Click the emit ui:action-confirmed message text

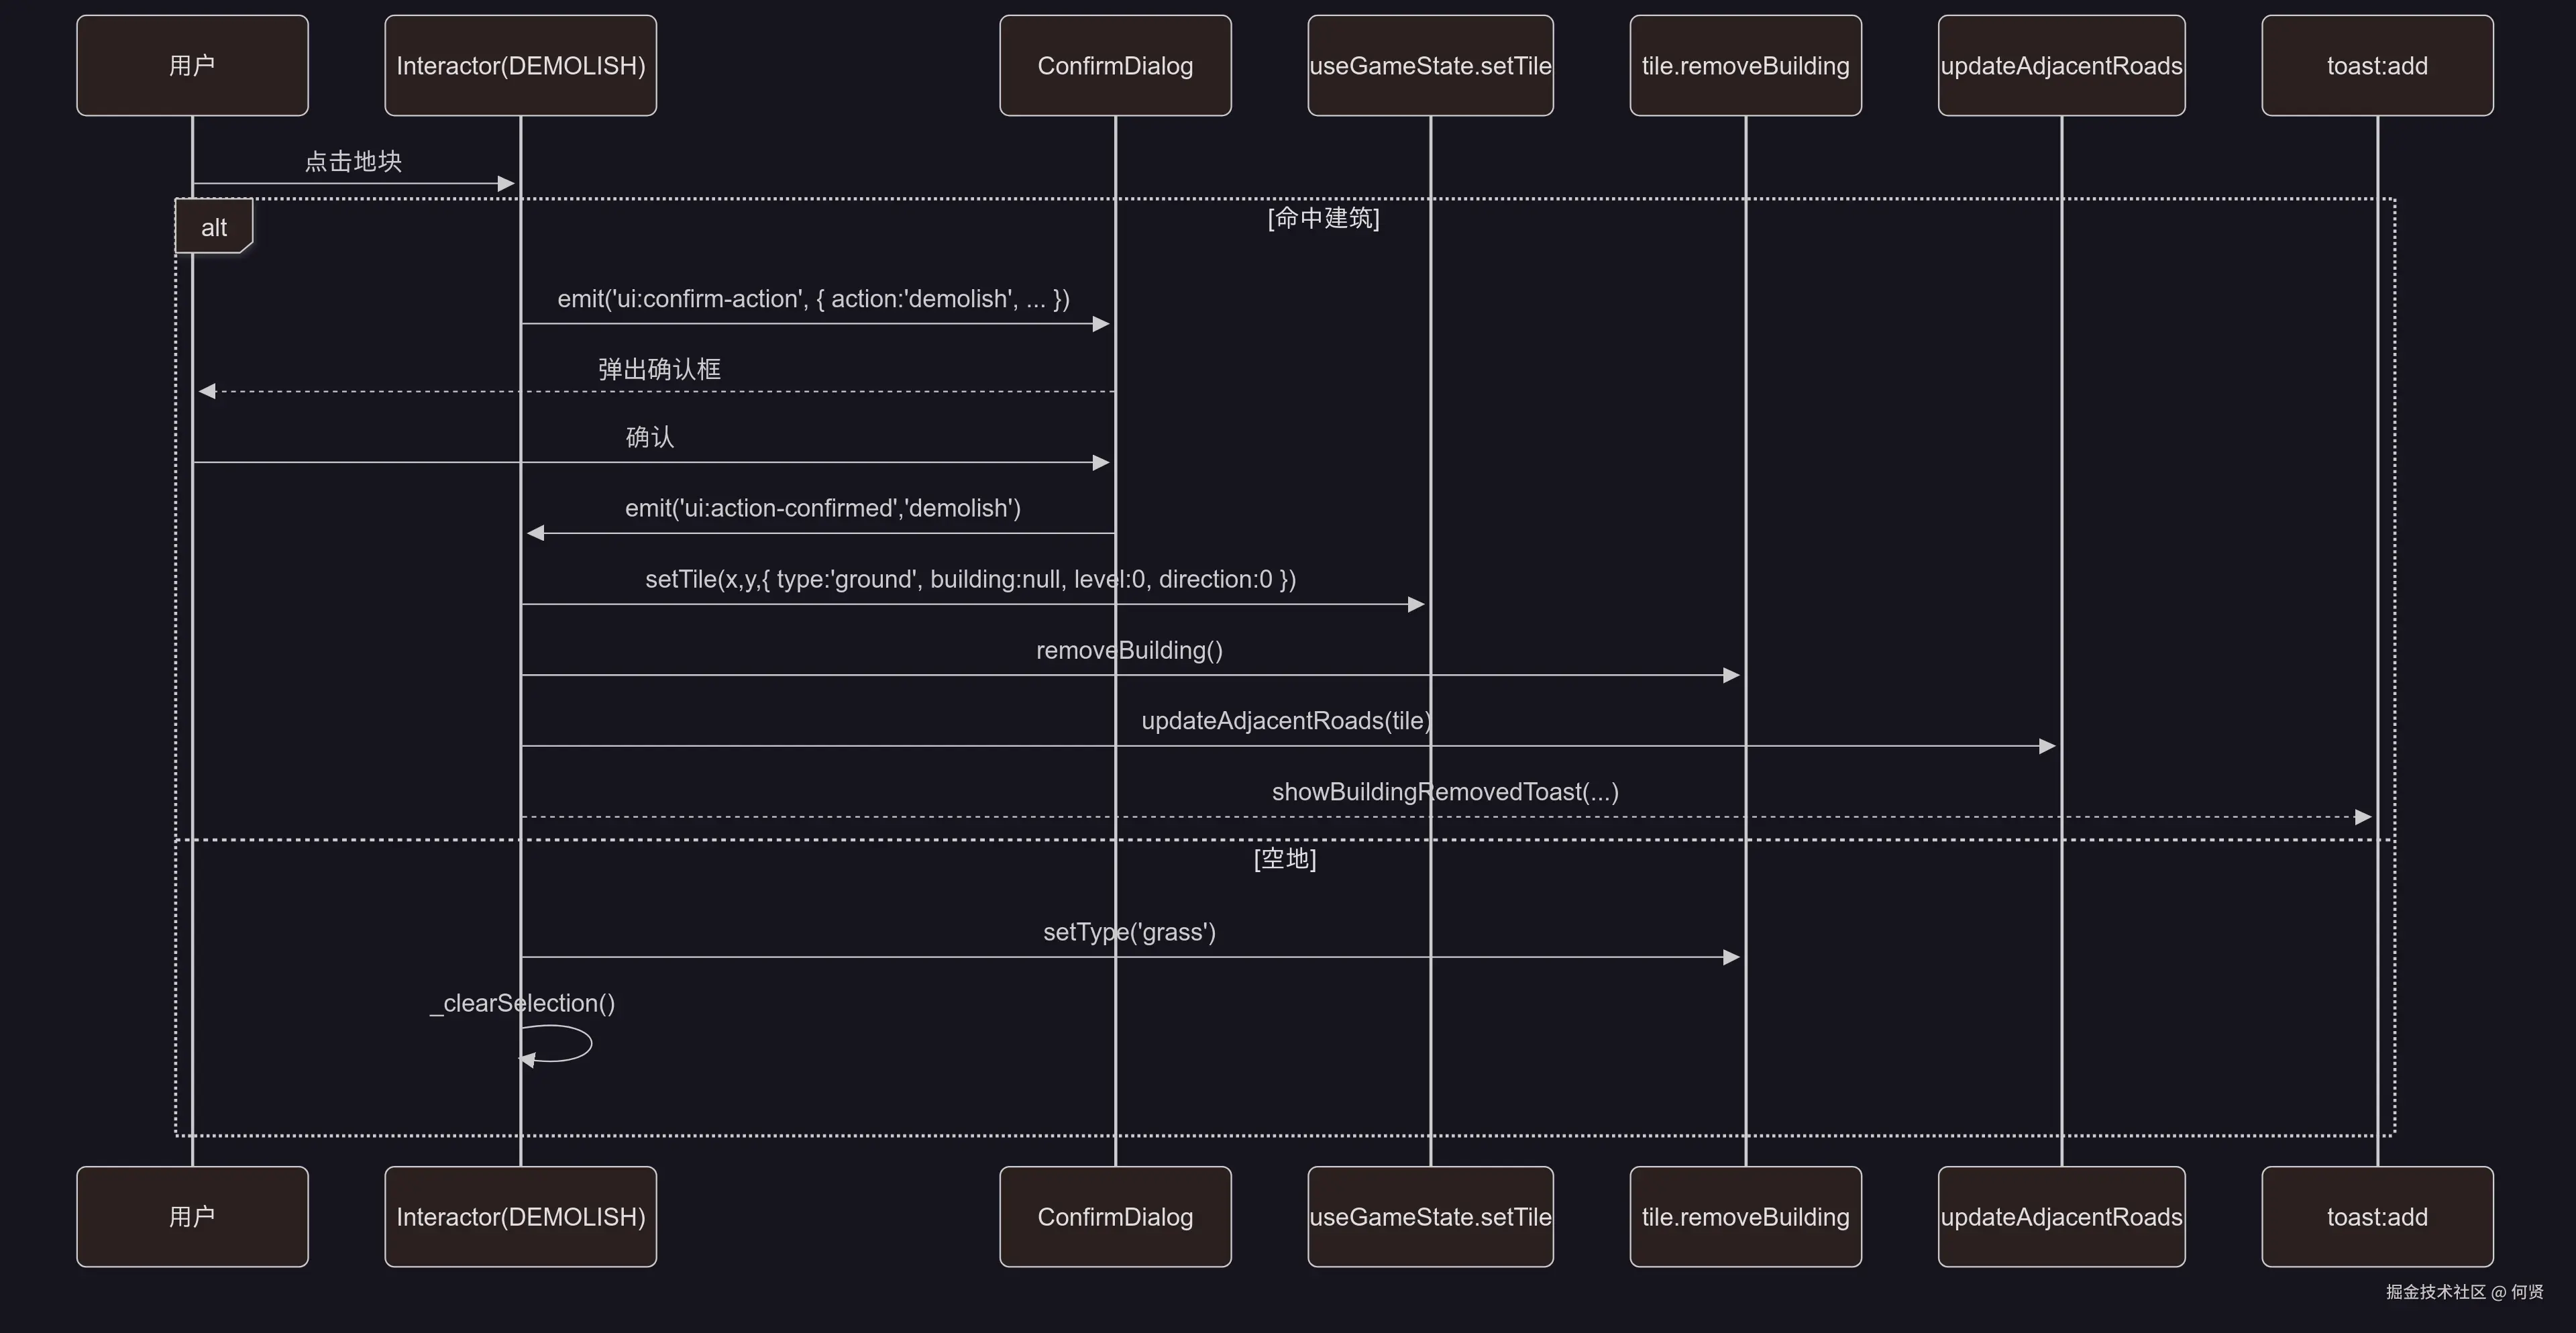(x=822, y=508)
